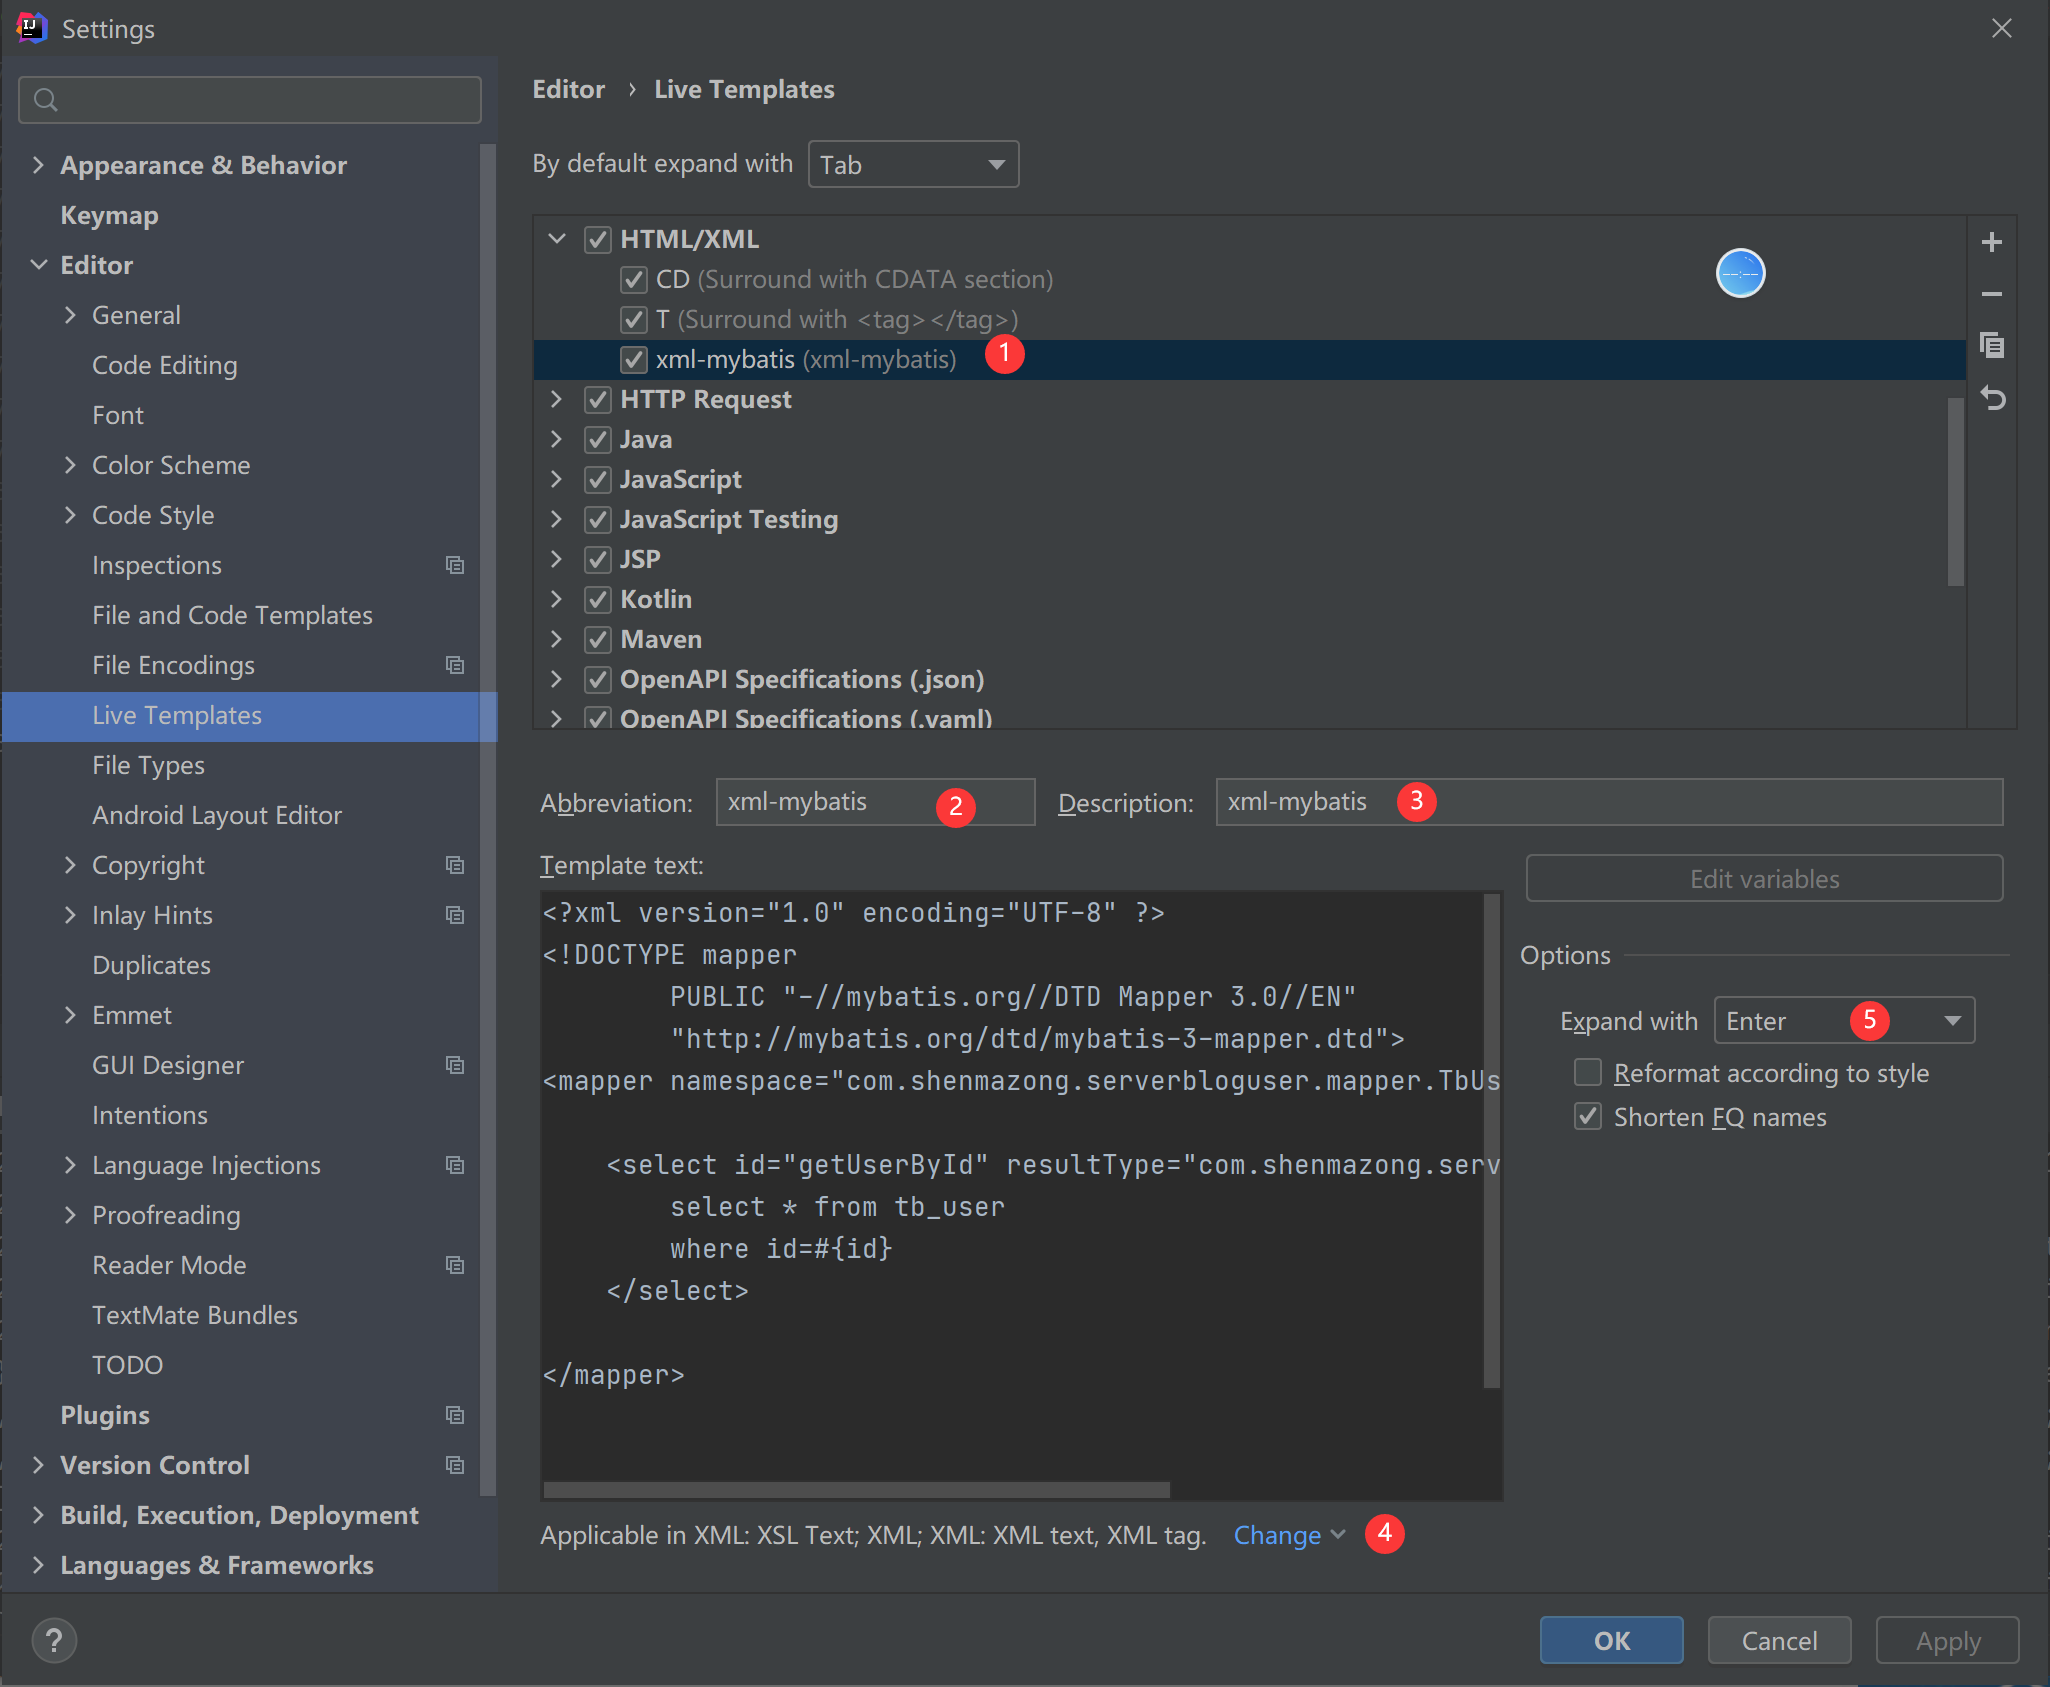Expand the JavaScript template group
Viewport: 2050px width, 1687px height.
tap(557, 479)
